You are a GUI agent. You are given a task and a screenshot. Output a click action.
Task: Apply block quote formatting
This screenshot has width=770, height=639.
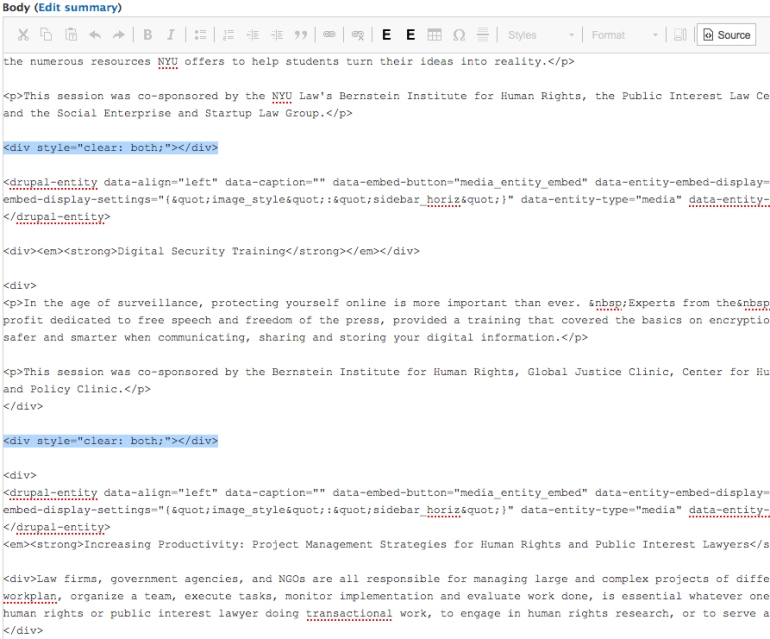point(301,35)
